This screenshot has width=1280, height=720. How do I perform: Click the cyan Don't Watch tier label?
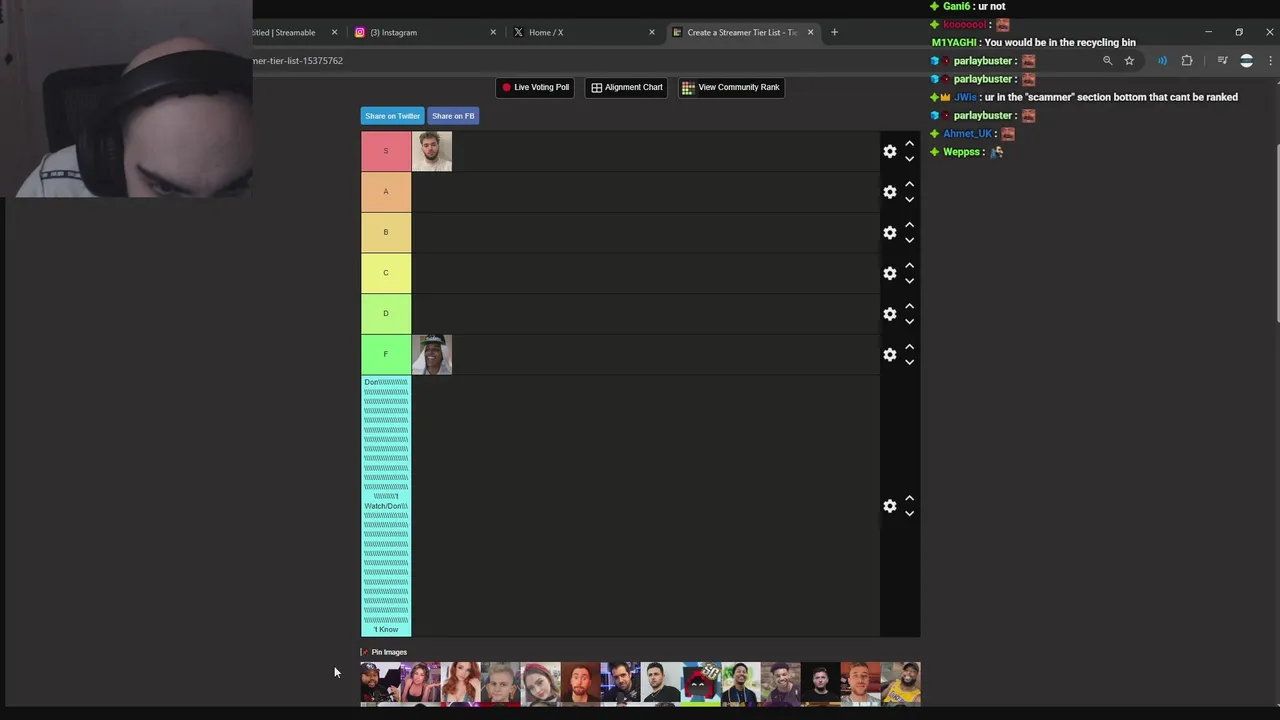(x=386, y=506)
